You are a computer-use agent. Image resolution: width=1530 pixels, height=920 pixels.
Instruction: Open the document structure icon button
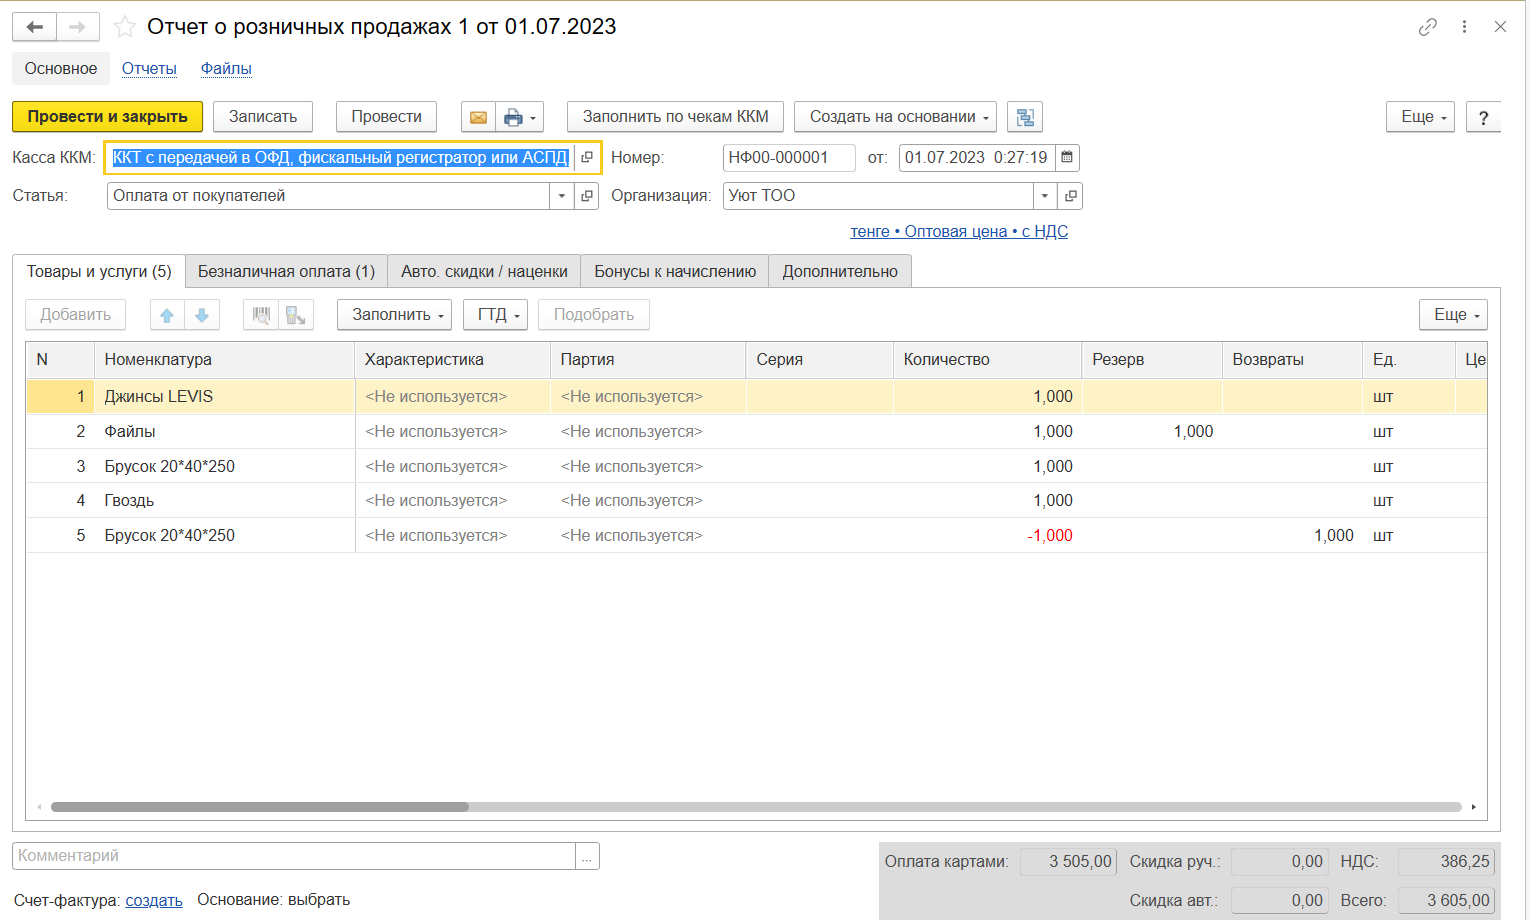pyautogui.click(x=1025, y=117)
